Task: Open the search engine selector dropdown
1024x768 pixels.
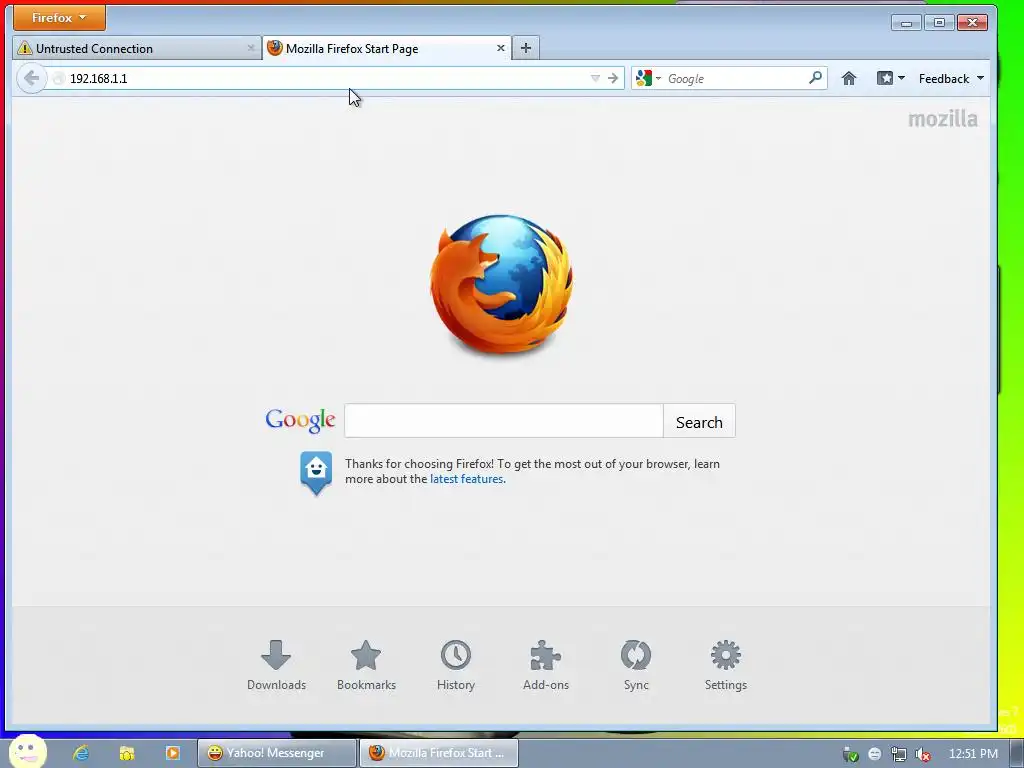Action: (648, 78)
